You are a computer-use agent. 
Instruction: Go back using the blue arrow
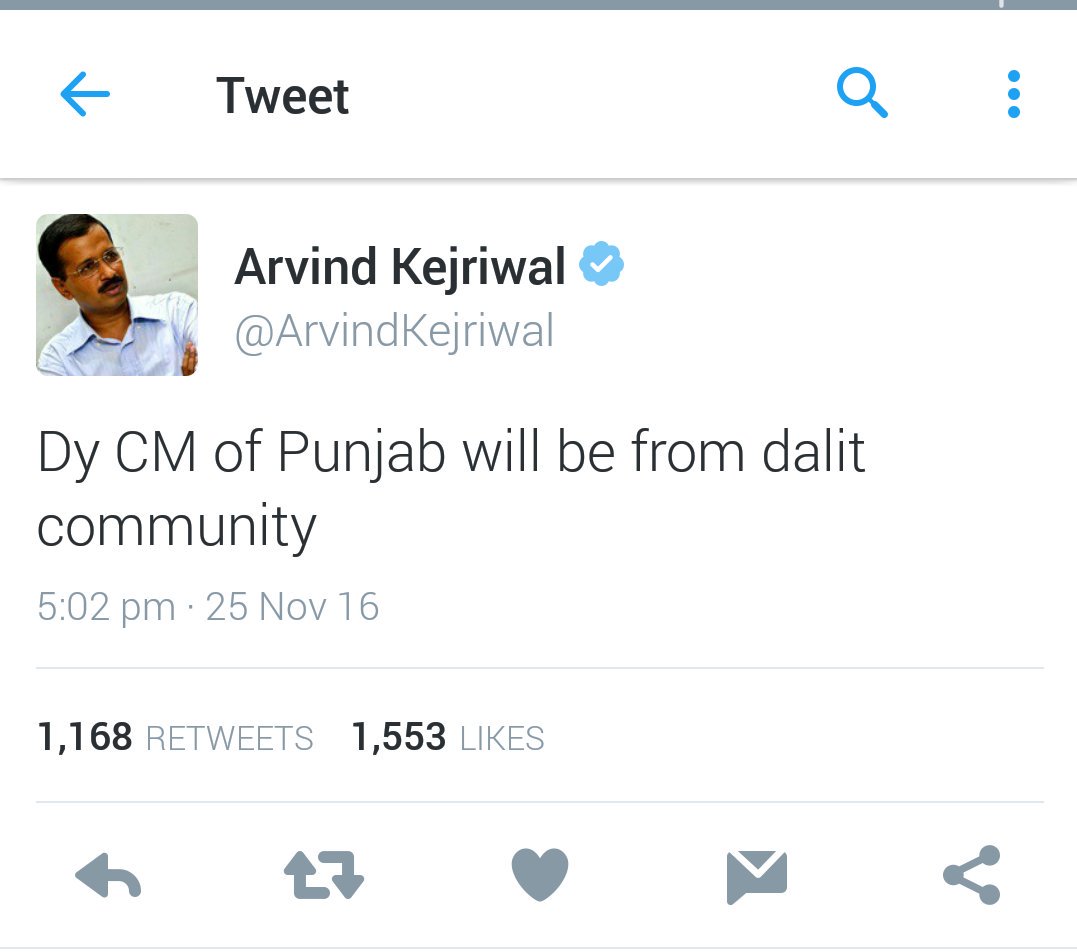click(x=85, y=94)
